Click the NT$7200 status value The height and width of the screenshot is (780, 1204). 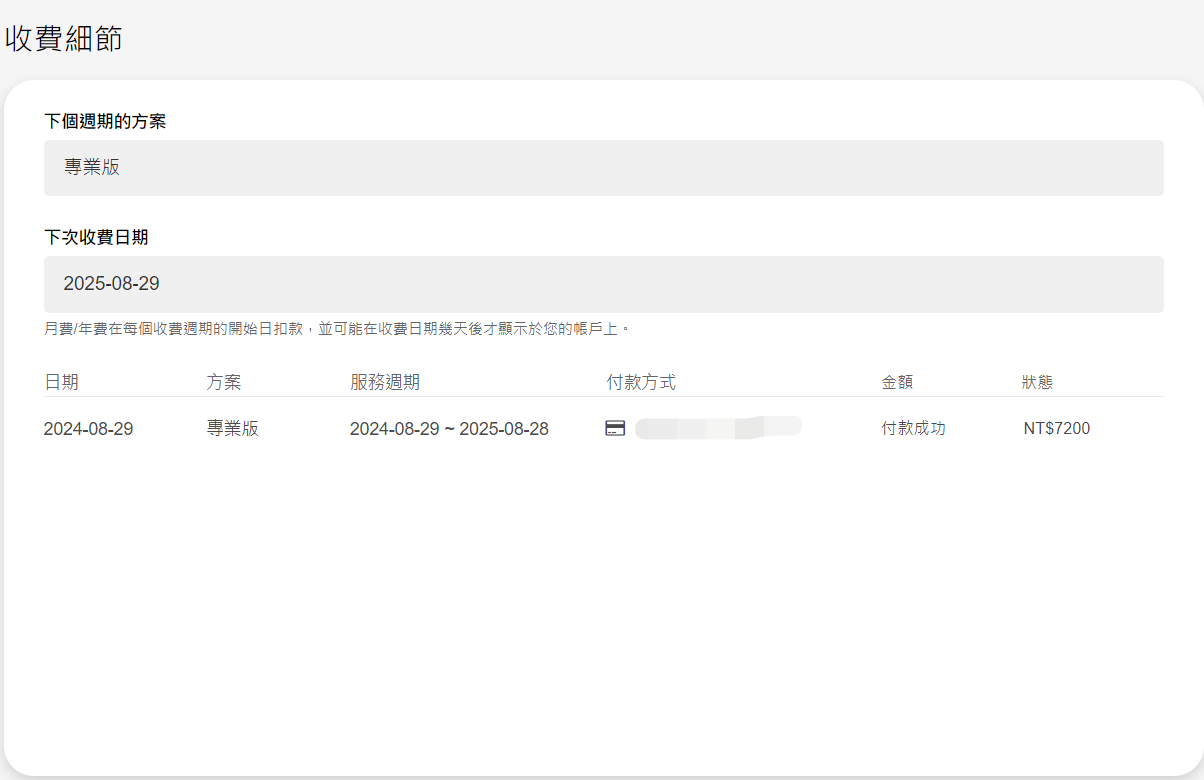pos(1056,428)
